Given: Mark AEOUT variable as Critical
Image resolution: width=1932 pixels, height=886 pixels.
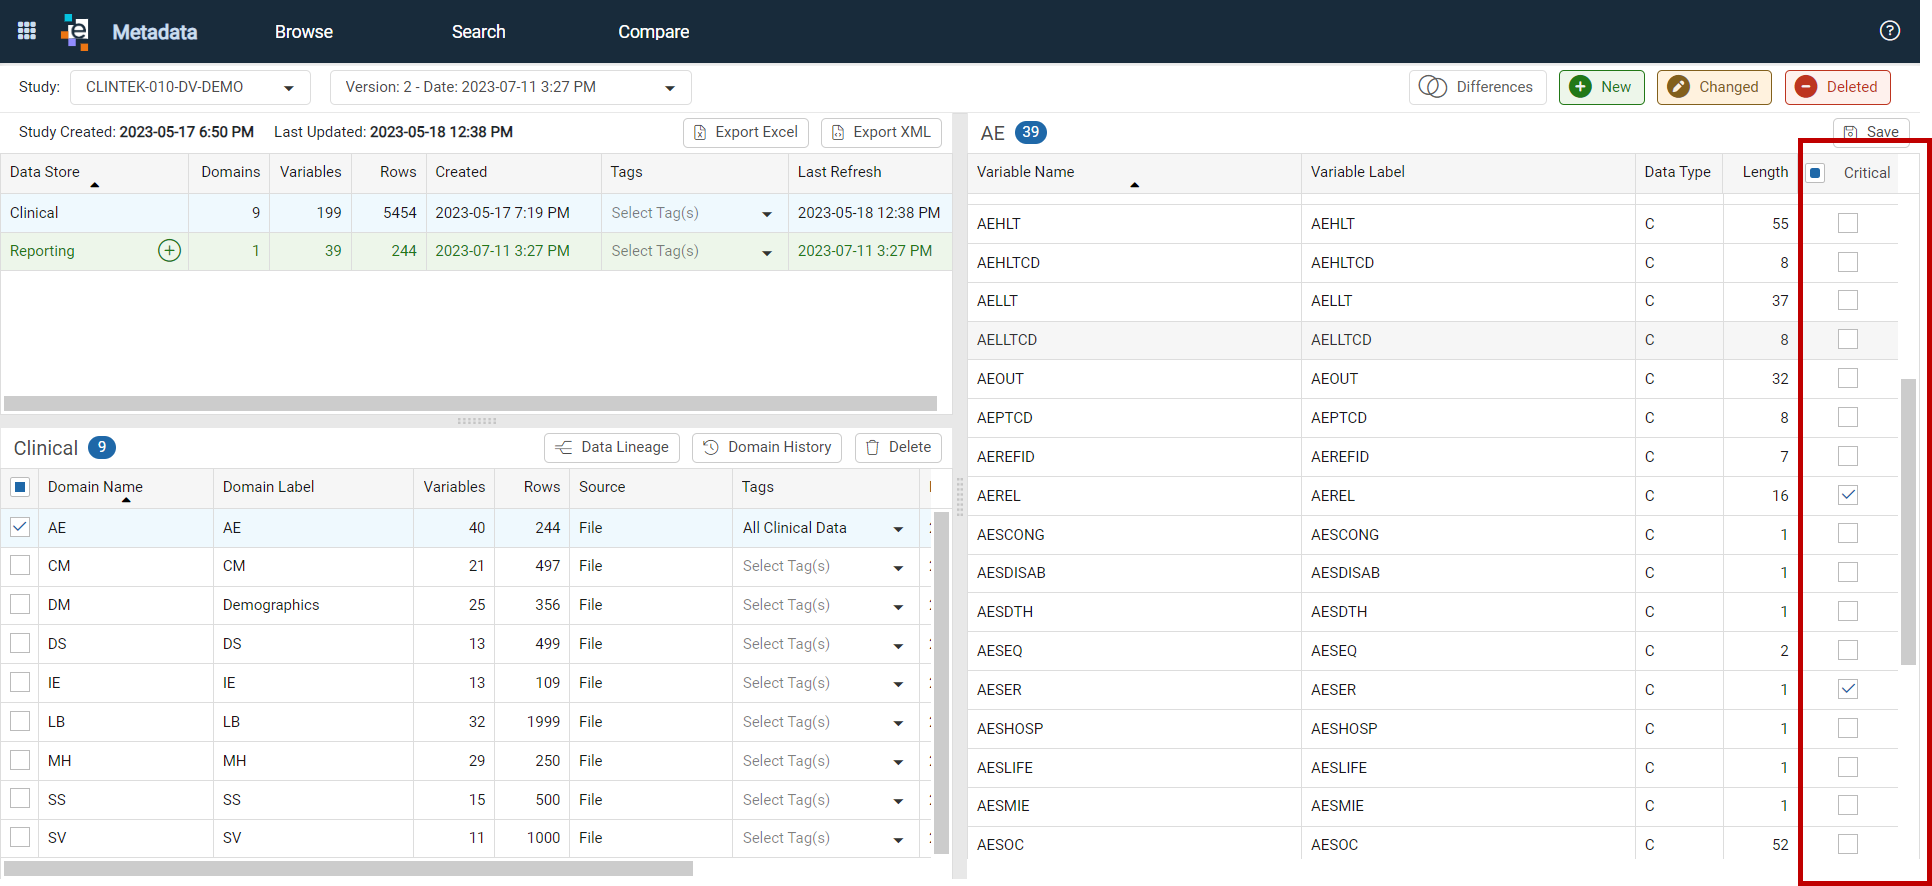Looking at the screenshot, I should [1848, 378].
